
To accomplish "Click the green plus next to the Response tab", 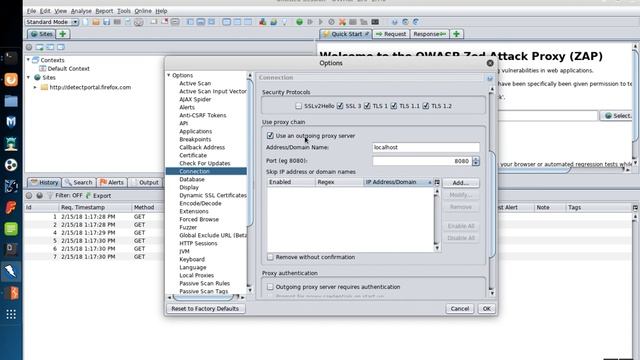I will click(x=456, y=34).
